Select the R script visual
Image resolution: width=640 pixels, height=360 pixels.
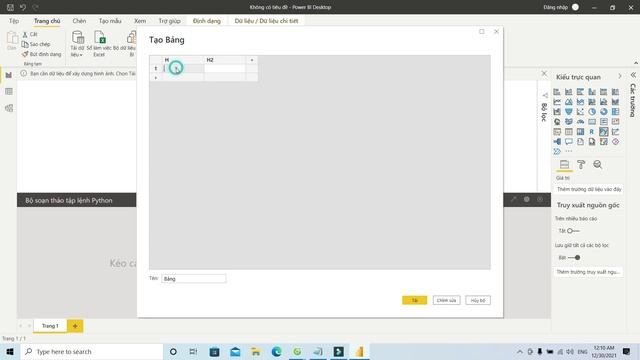point(592,131)
